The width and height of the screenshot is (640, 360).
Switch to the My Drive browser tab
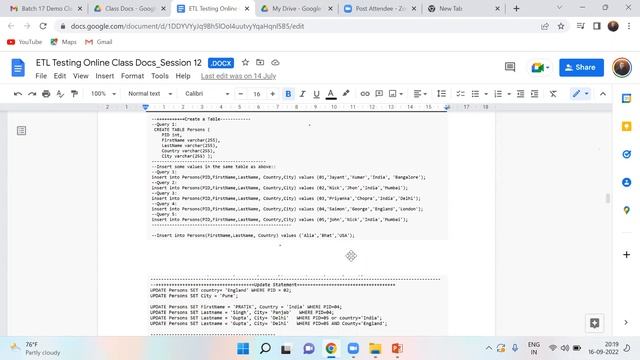(296, 9)
